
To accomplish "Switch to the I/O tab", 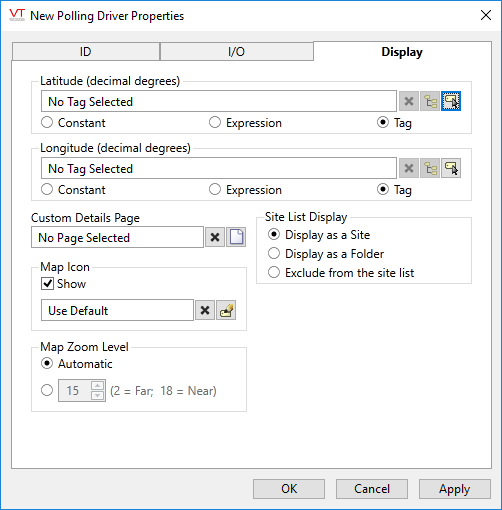I will coord(236,52).
